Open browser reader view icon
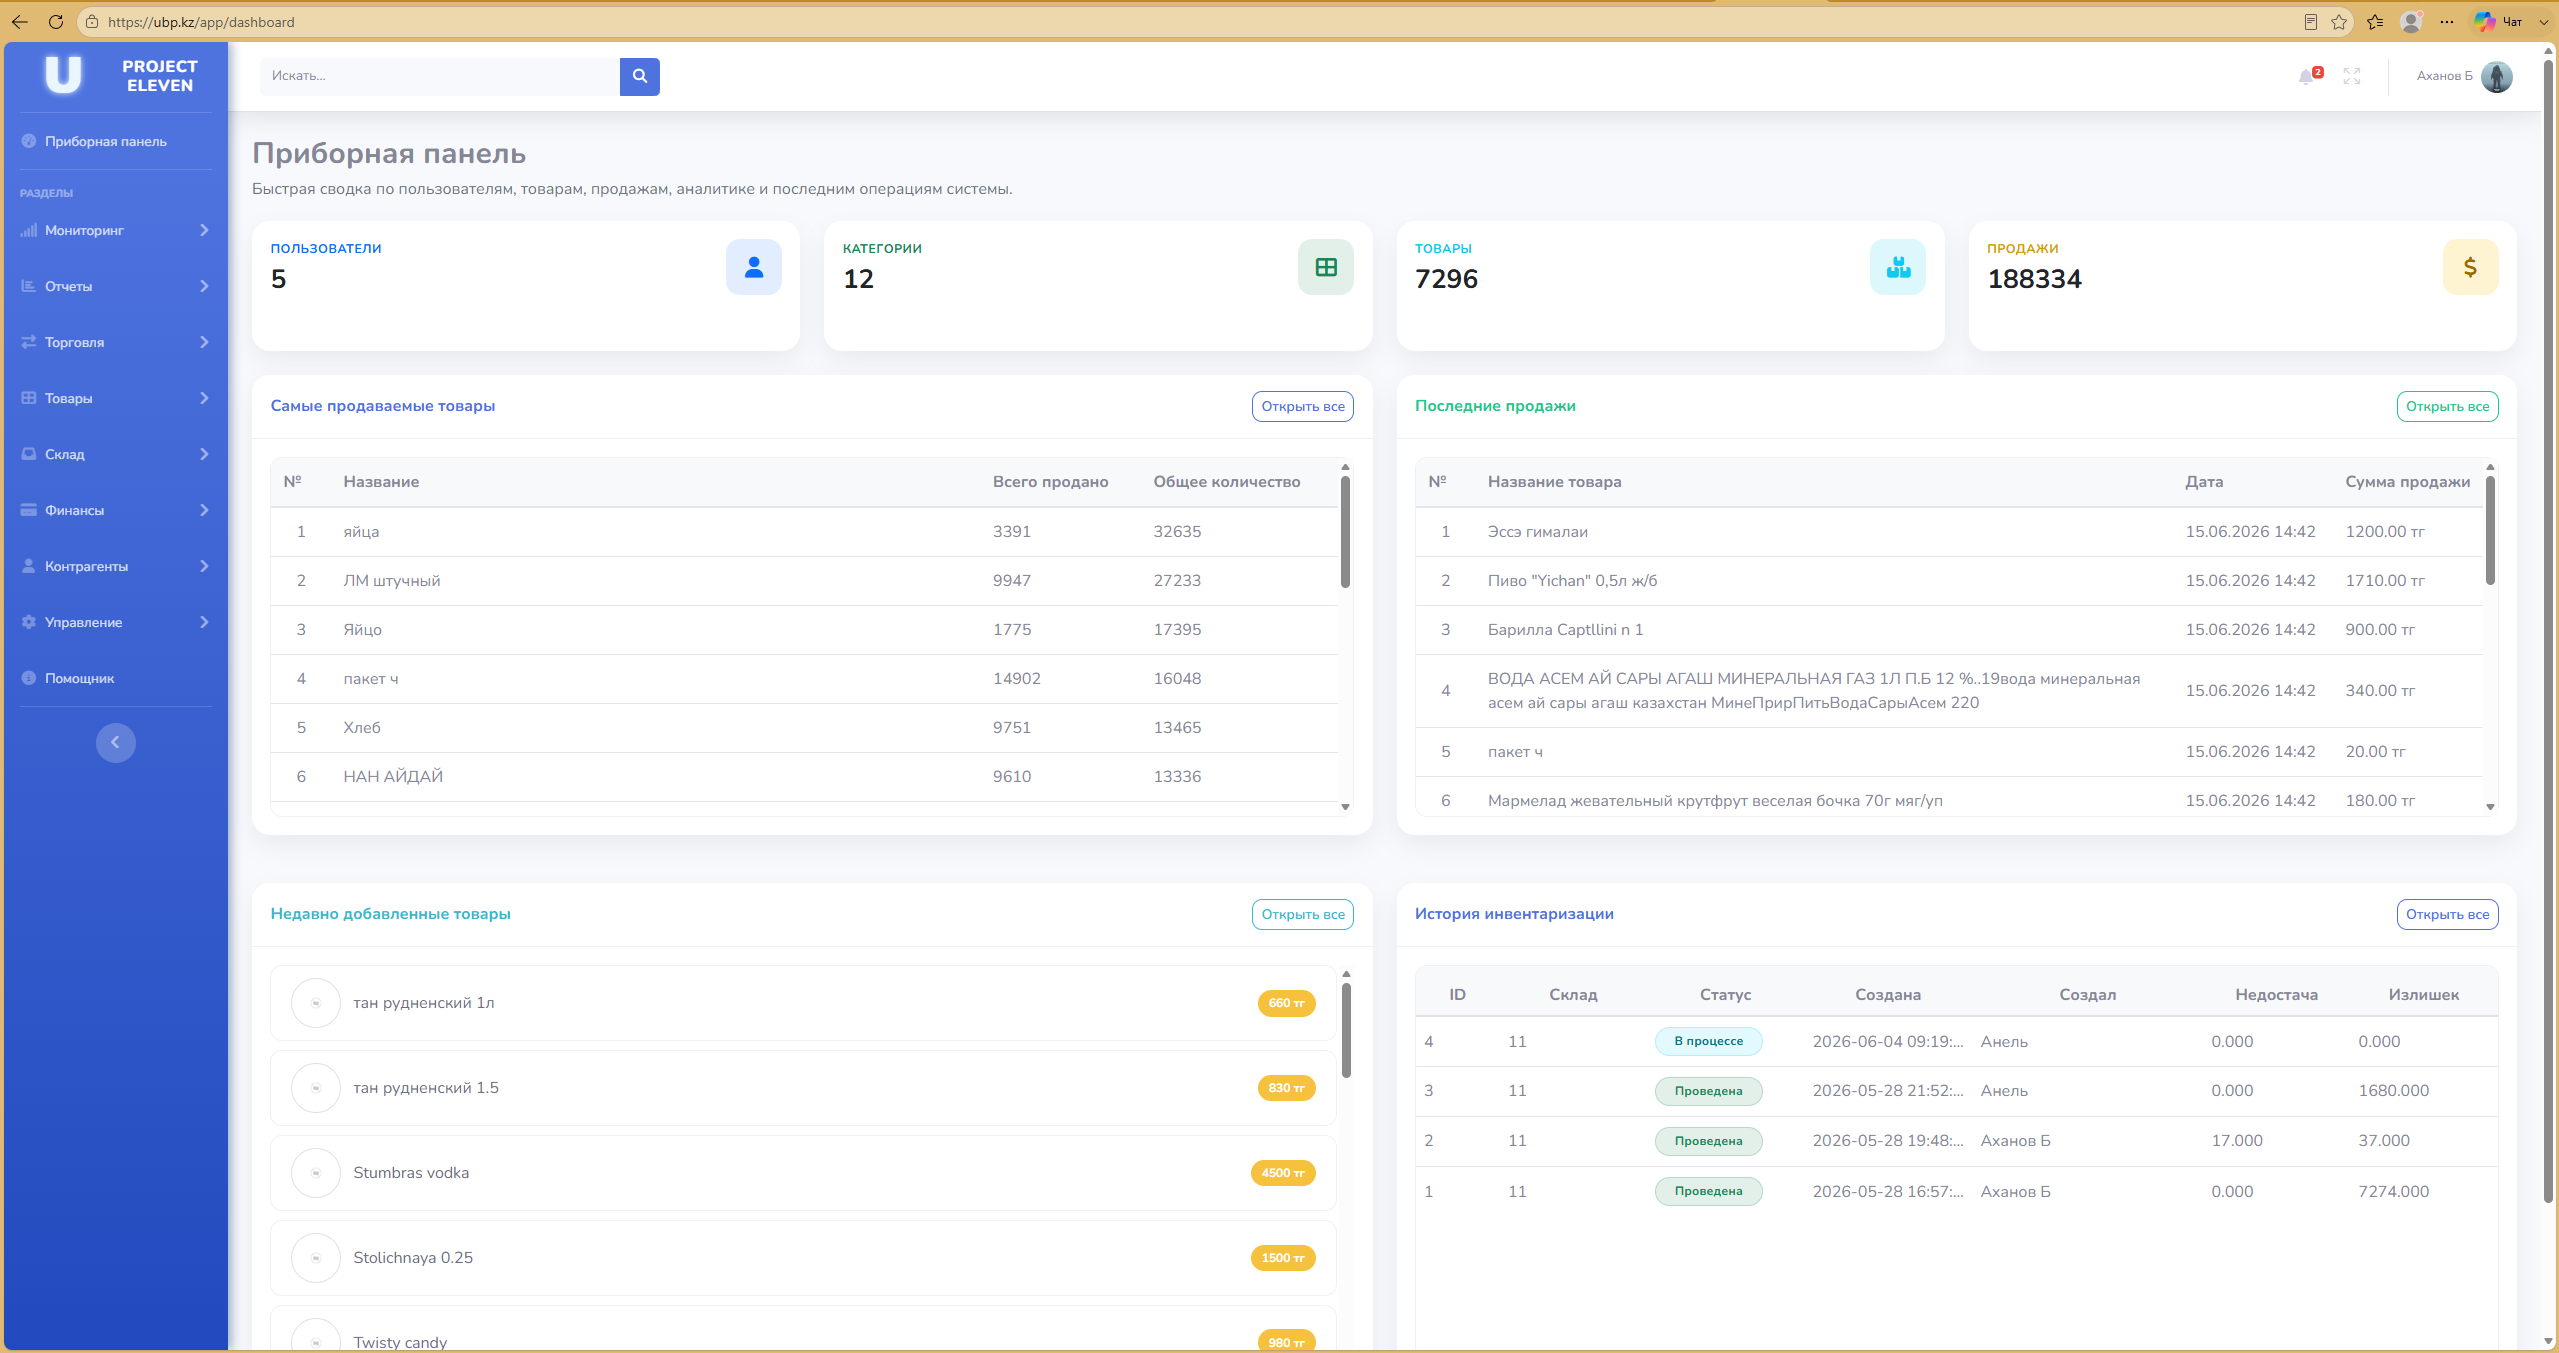 click(2311, 22)
